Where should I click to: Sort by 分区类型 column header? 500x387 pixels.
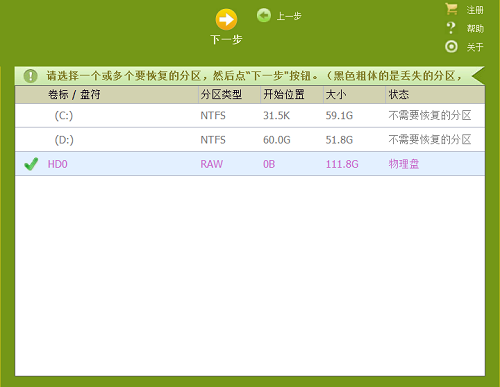coord(229,95)
